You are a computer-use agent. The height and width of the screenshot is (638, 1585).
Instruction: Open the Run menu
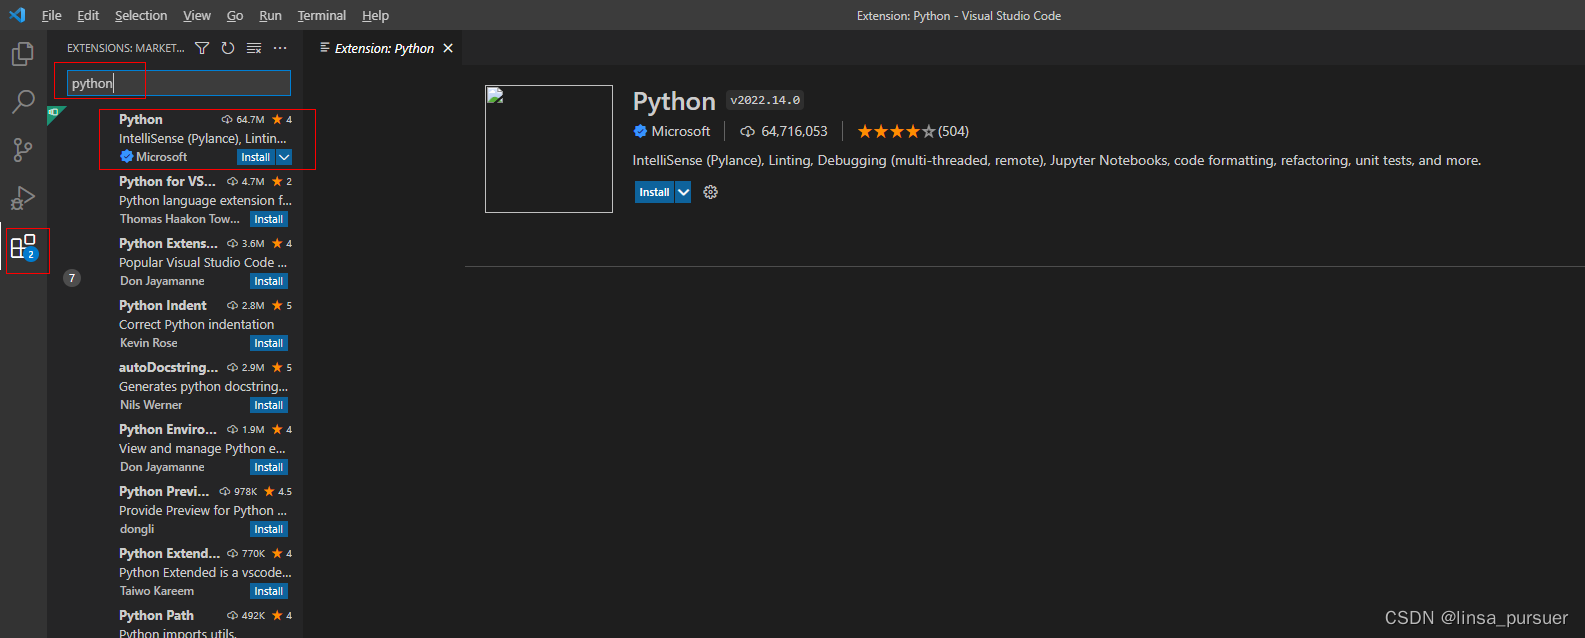(x=270, y=15)
